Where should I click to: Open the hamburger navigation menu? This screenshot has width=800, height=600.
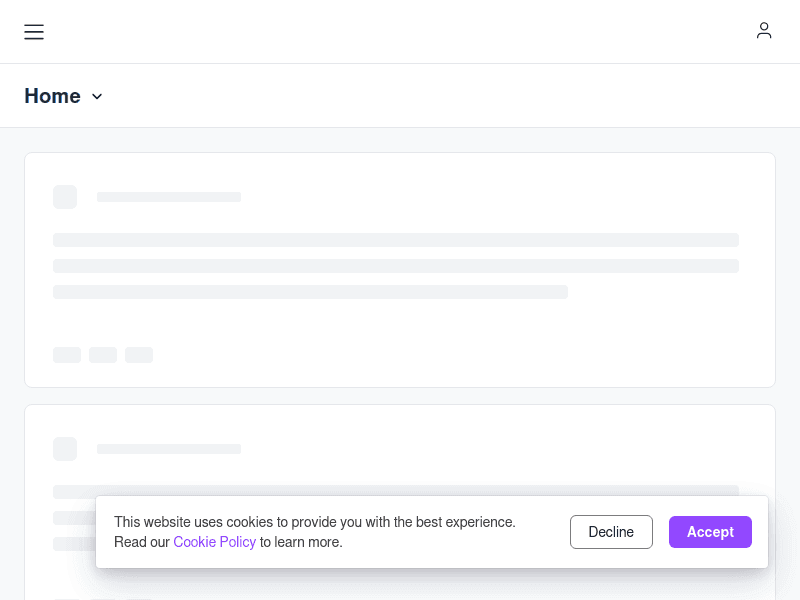tap(34, 32)
